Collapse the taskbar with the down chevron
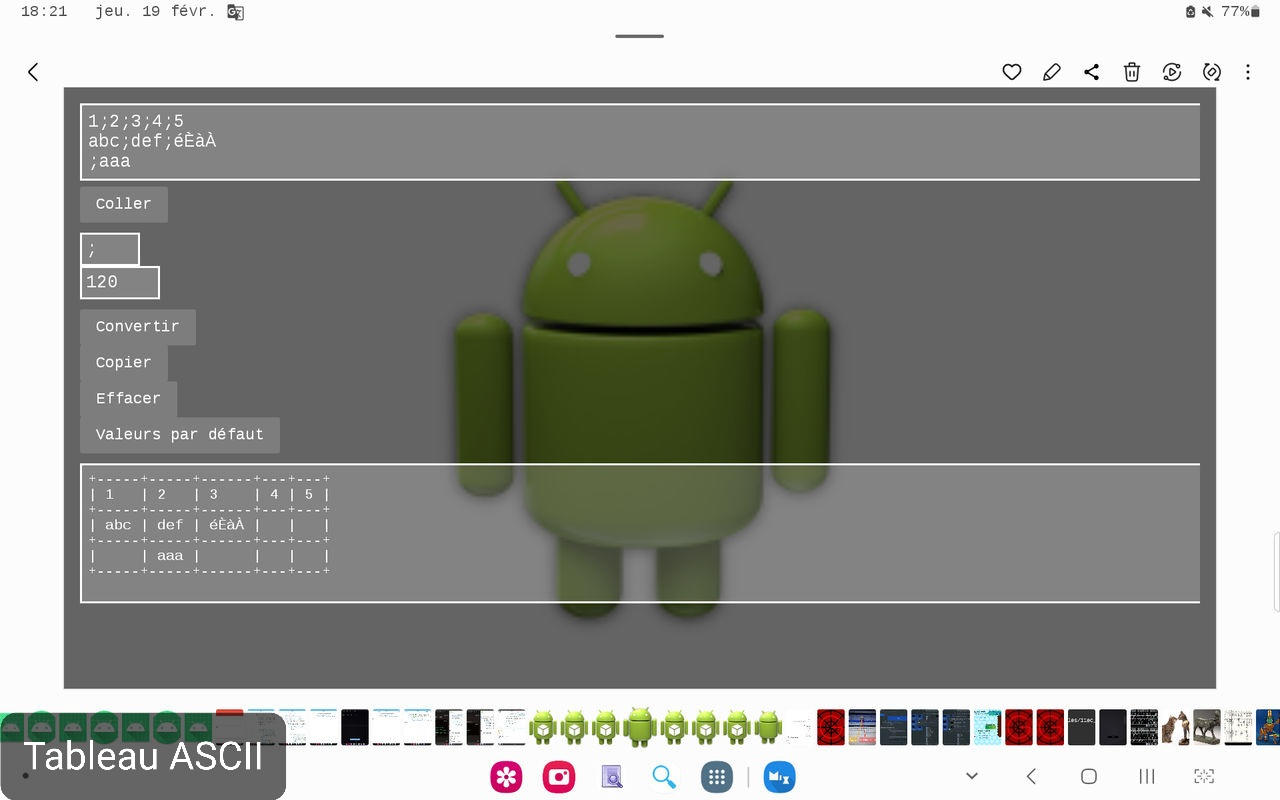This screenshot has width=1280, height=800. (971, 776)
